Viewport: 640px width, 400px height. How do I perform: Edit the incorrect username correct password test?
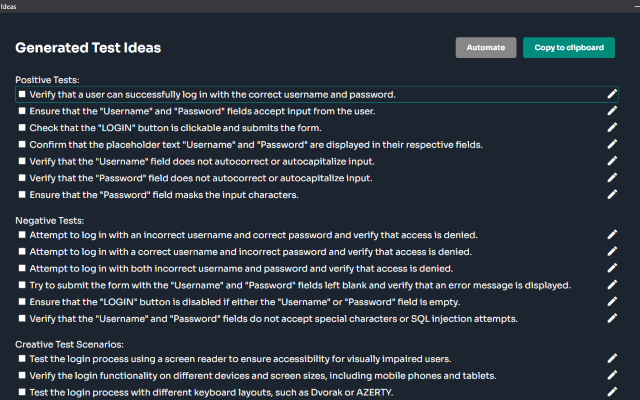click(613, 235)
